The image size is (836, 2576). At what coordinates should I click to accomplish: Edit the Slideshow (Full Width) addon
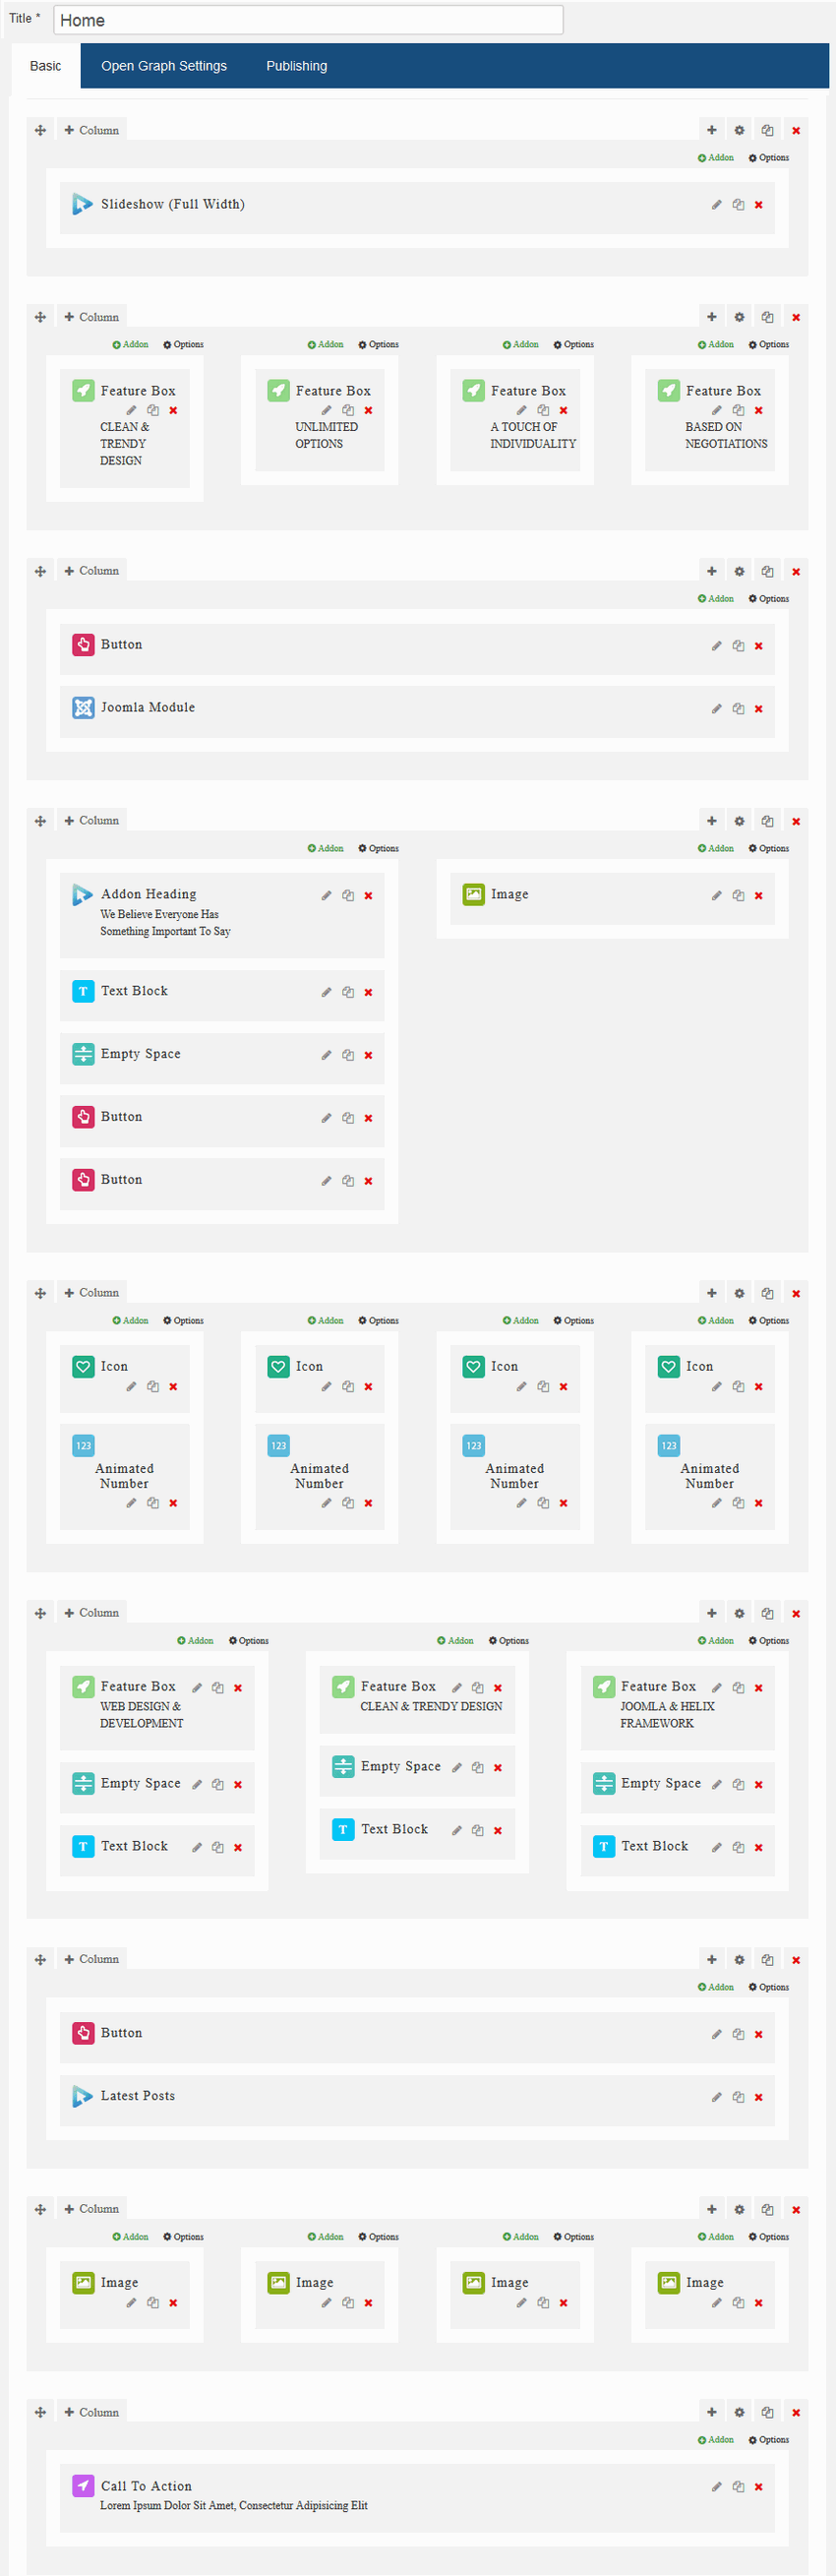[x=716, y=205]
